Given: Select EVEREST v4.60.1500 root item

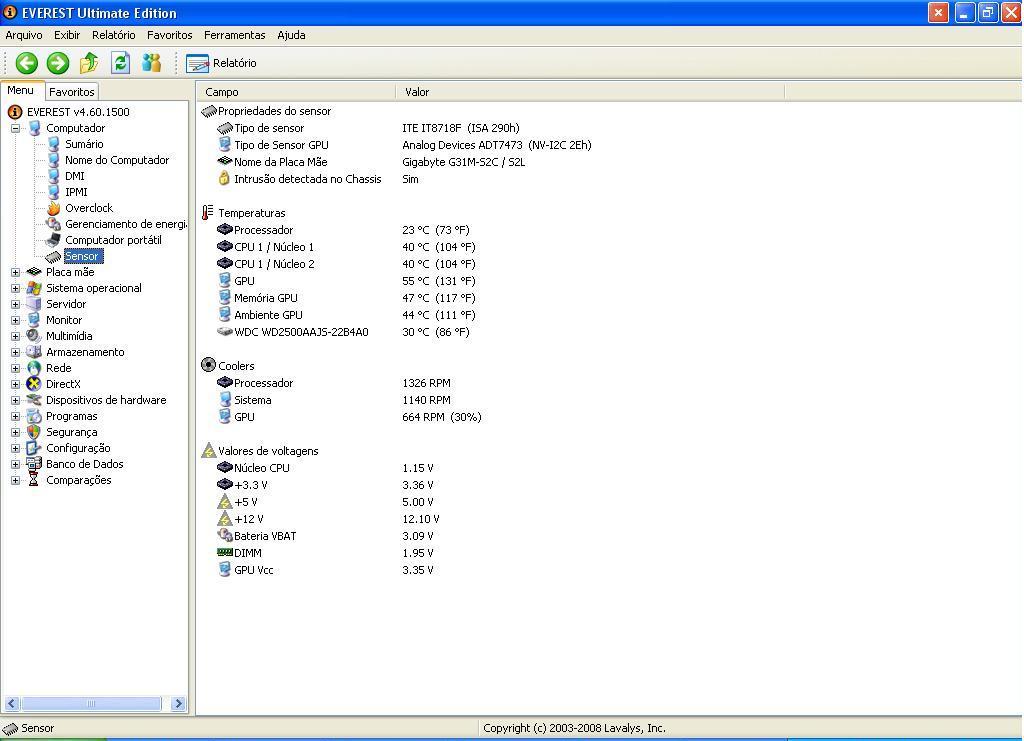Looking at the screenshot, I should pyautogui.click(x=78, y=112).
